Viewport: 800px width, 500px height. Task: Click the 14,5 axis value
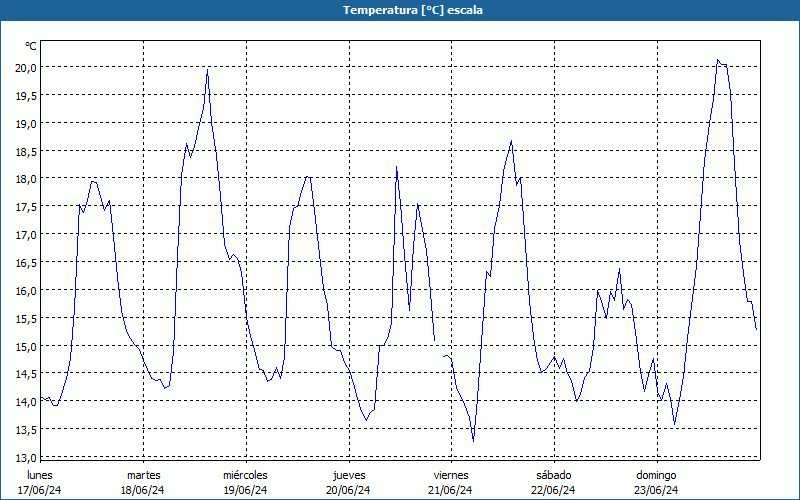(x=26, y=374)
